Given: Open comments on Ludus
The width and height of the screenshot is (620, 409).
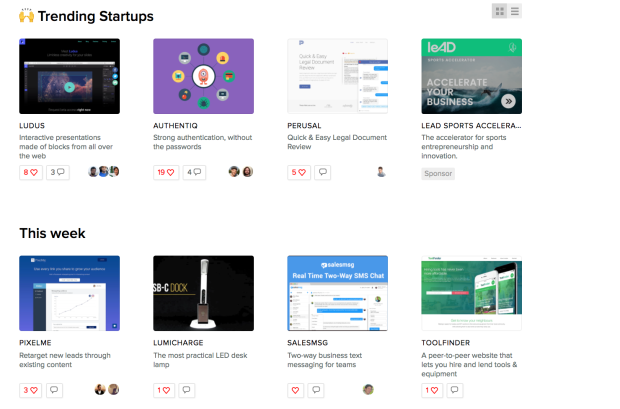Looking at the screenshot, I should 56,172.
